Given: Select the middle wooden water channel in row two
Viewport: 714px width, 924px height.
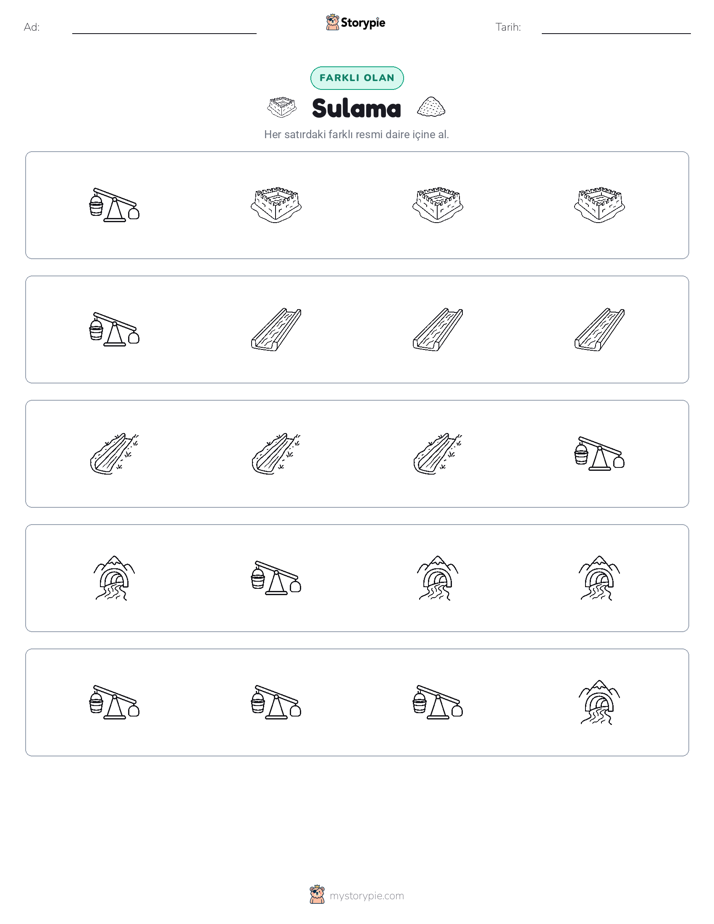Looking at the screenshot, I should [438, 329].
